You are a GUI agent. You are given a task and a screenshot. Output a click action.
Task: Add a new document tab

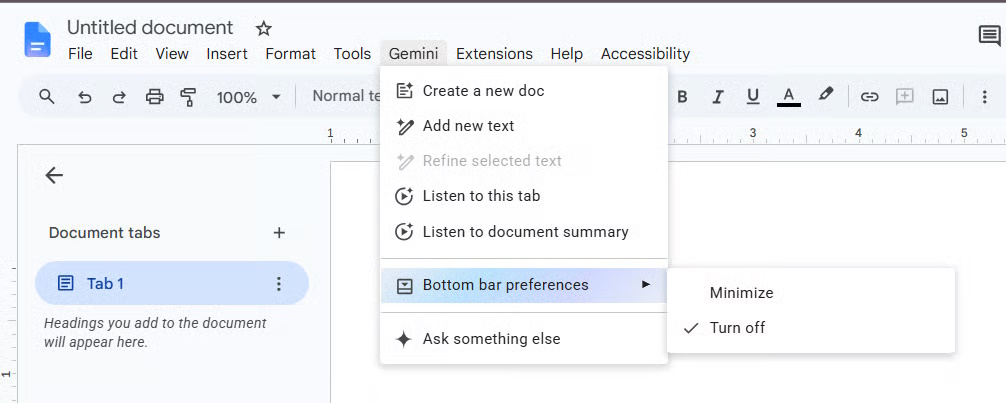tap(279, 233)
